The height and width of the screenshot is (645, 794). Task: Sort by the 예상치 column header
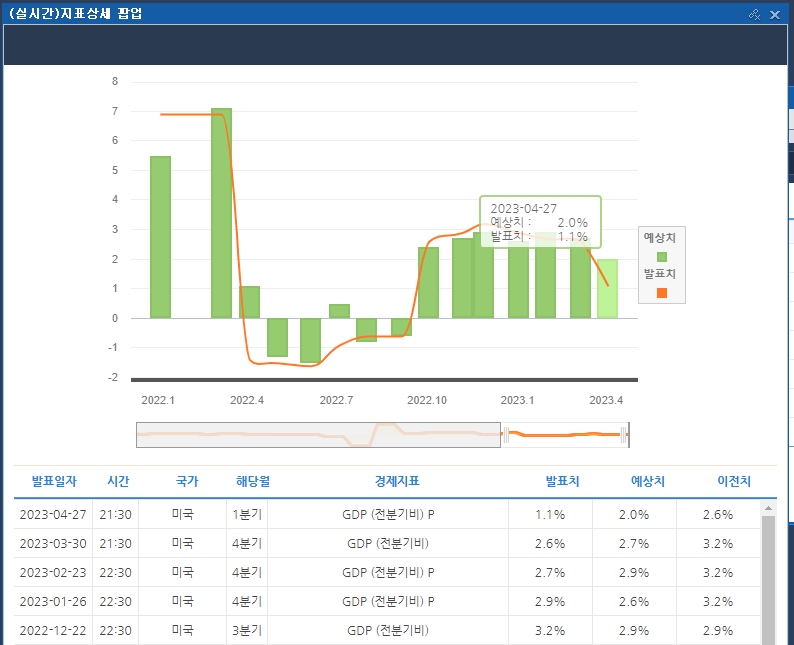click(648, 481)
